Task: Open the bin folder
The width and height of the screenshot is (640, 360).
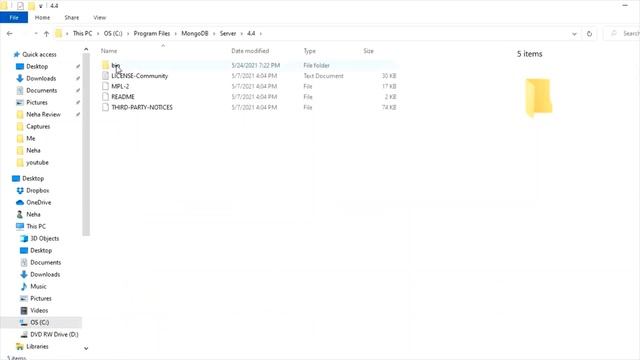Action: click(x=116, y=65)
